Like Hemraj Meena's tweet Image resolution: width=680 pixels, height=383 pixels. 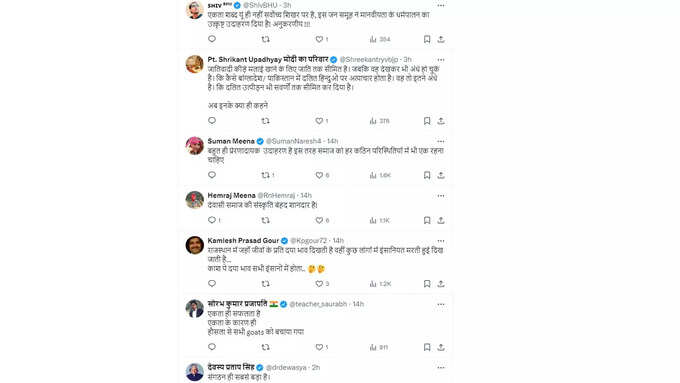(320, 220)
